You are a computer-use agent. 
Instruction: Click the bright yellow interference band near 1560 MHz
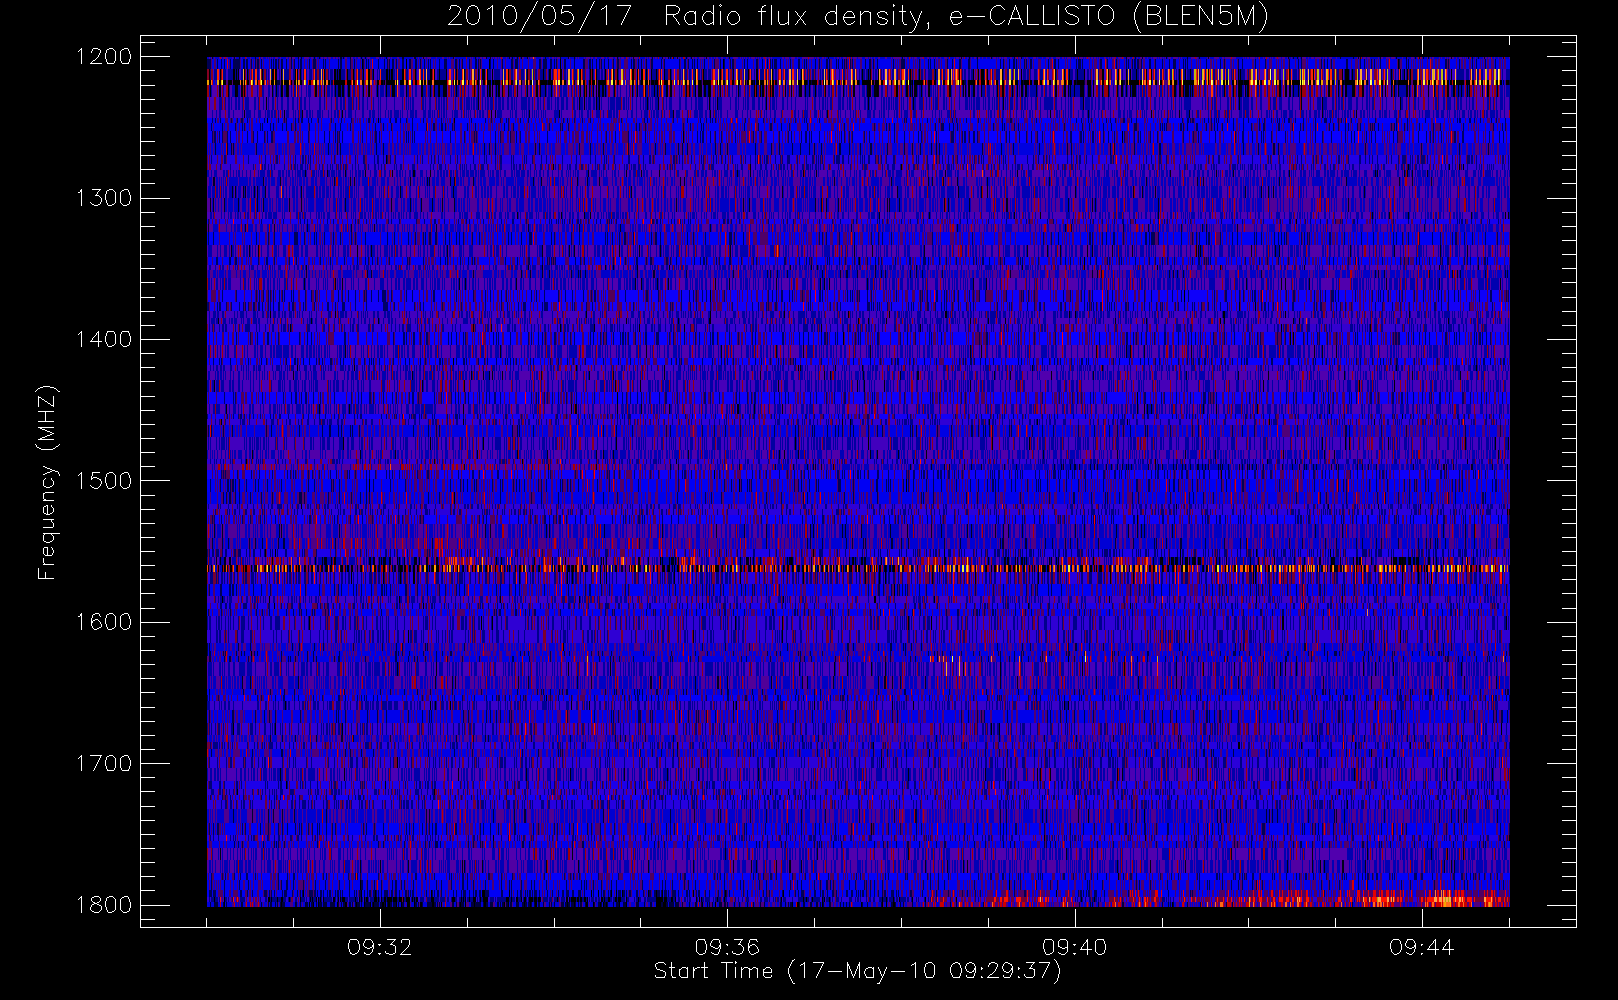point(858,567)
